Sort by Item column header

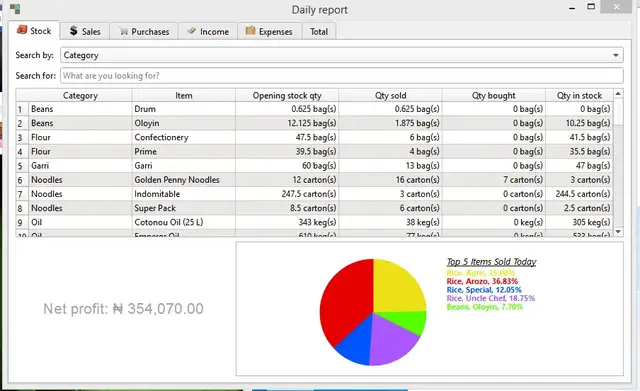pyautogui.click(x=183, y=96)
